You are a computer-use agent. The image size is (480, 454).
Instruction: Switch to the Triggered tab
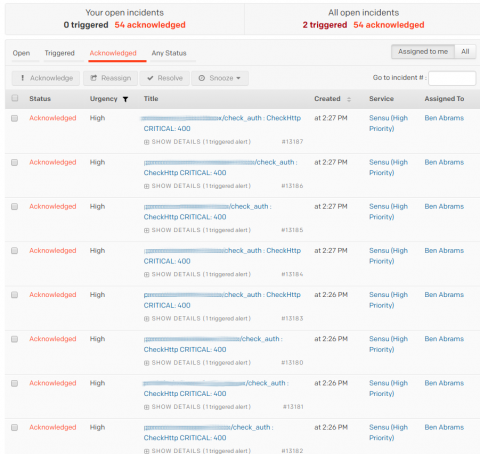click(x=60, y=53)
